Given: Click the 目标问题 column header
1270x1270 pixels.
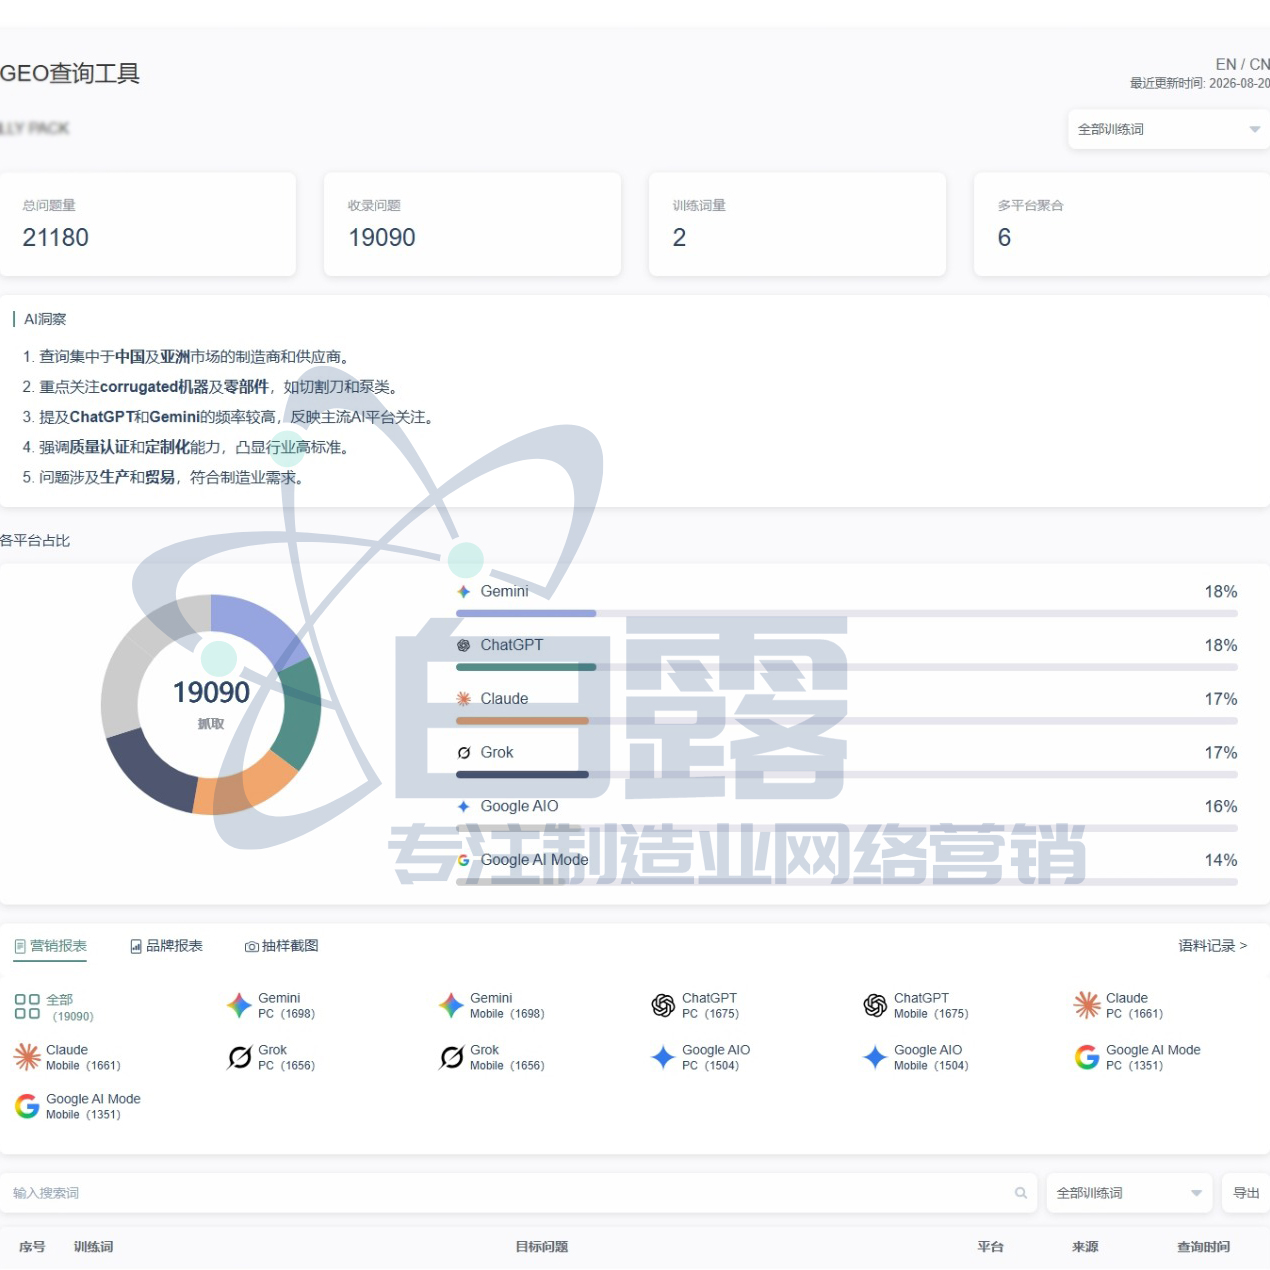Looking at the screenshot, I should click(x=542, y=1247).
